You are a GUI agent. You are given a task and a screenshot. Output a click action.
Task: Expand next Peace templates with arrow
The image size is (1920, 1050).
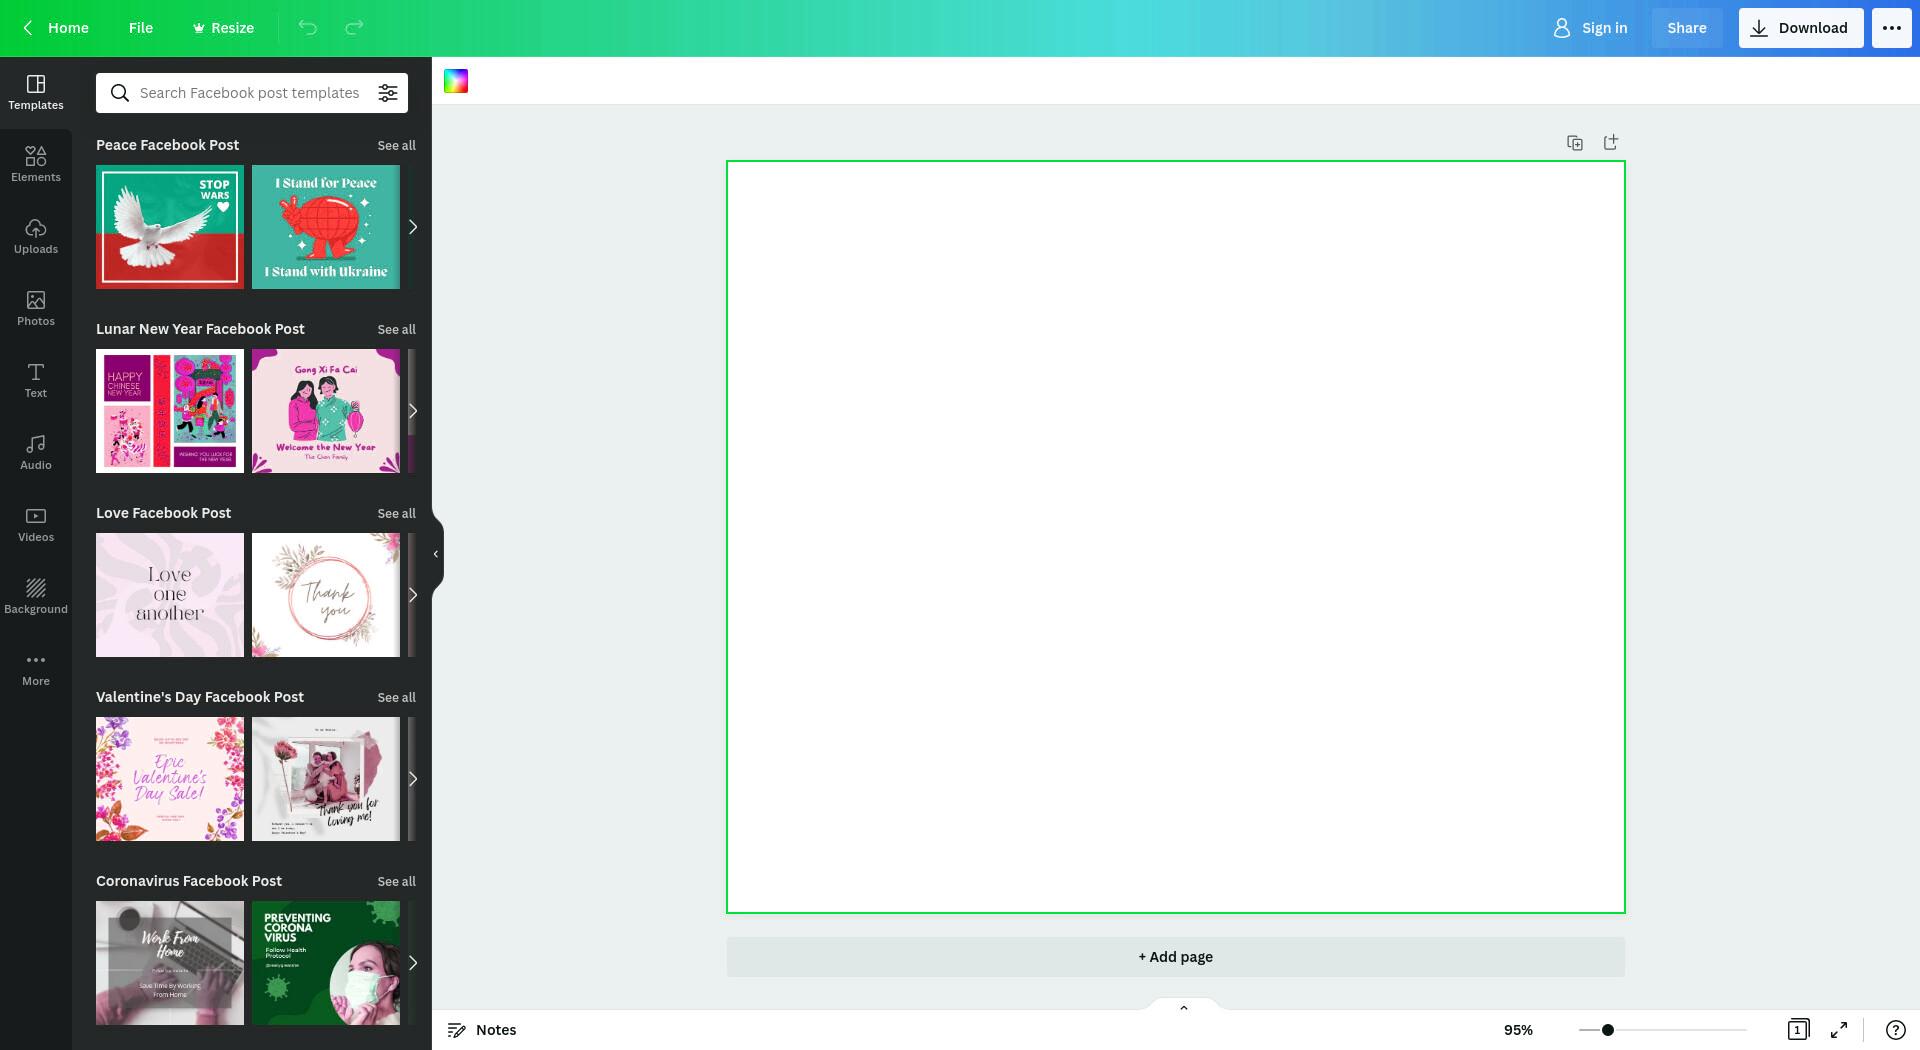click(x=412, y=227)
